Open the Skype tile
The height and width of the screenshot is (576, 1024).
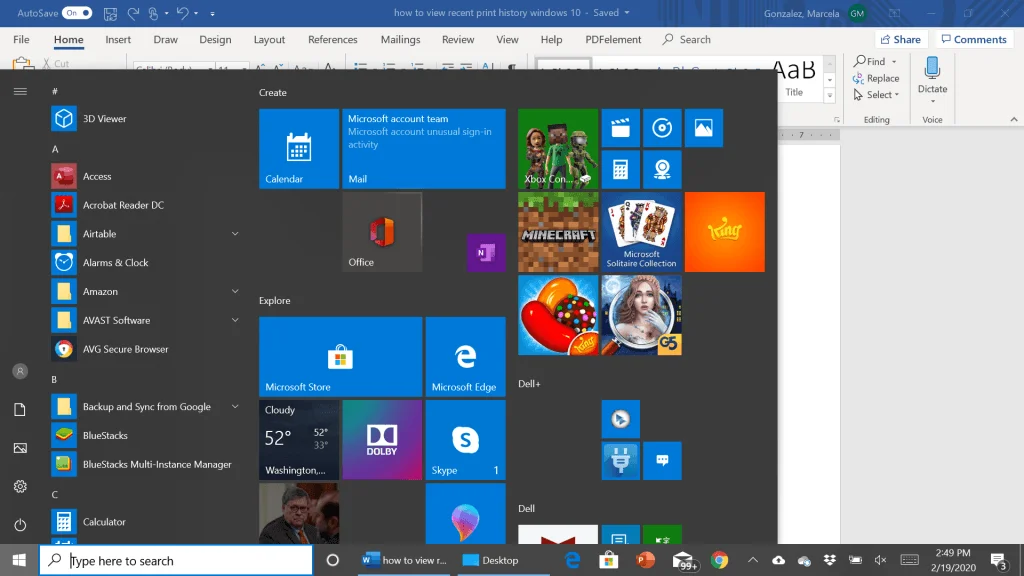tap(466, 440)
